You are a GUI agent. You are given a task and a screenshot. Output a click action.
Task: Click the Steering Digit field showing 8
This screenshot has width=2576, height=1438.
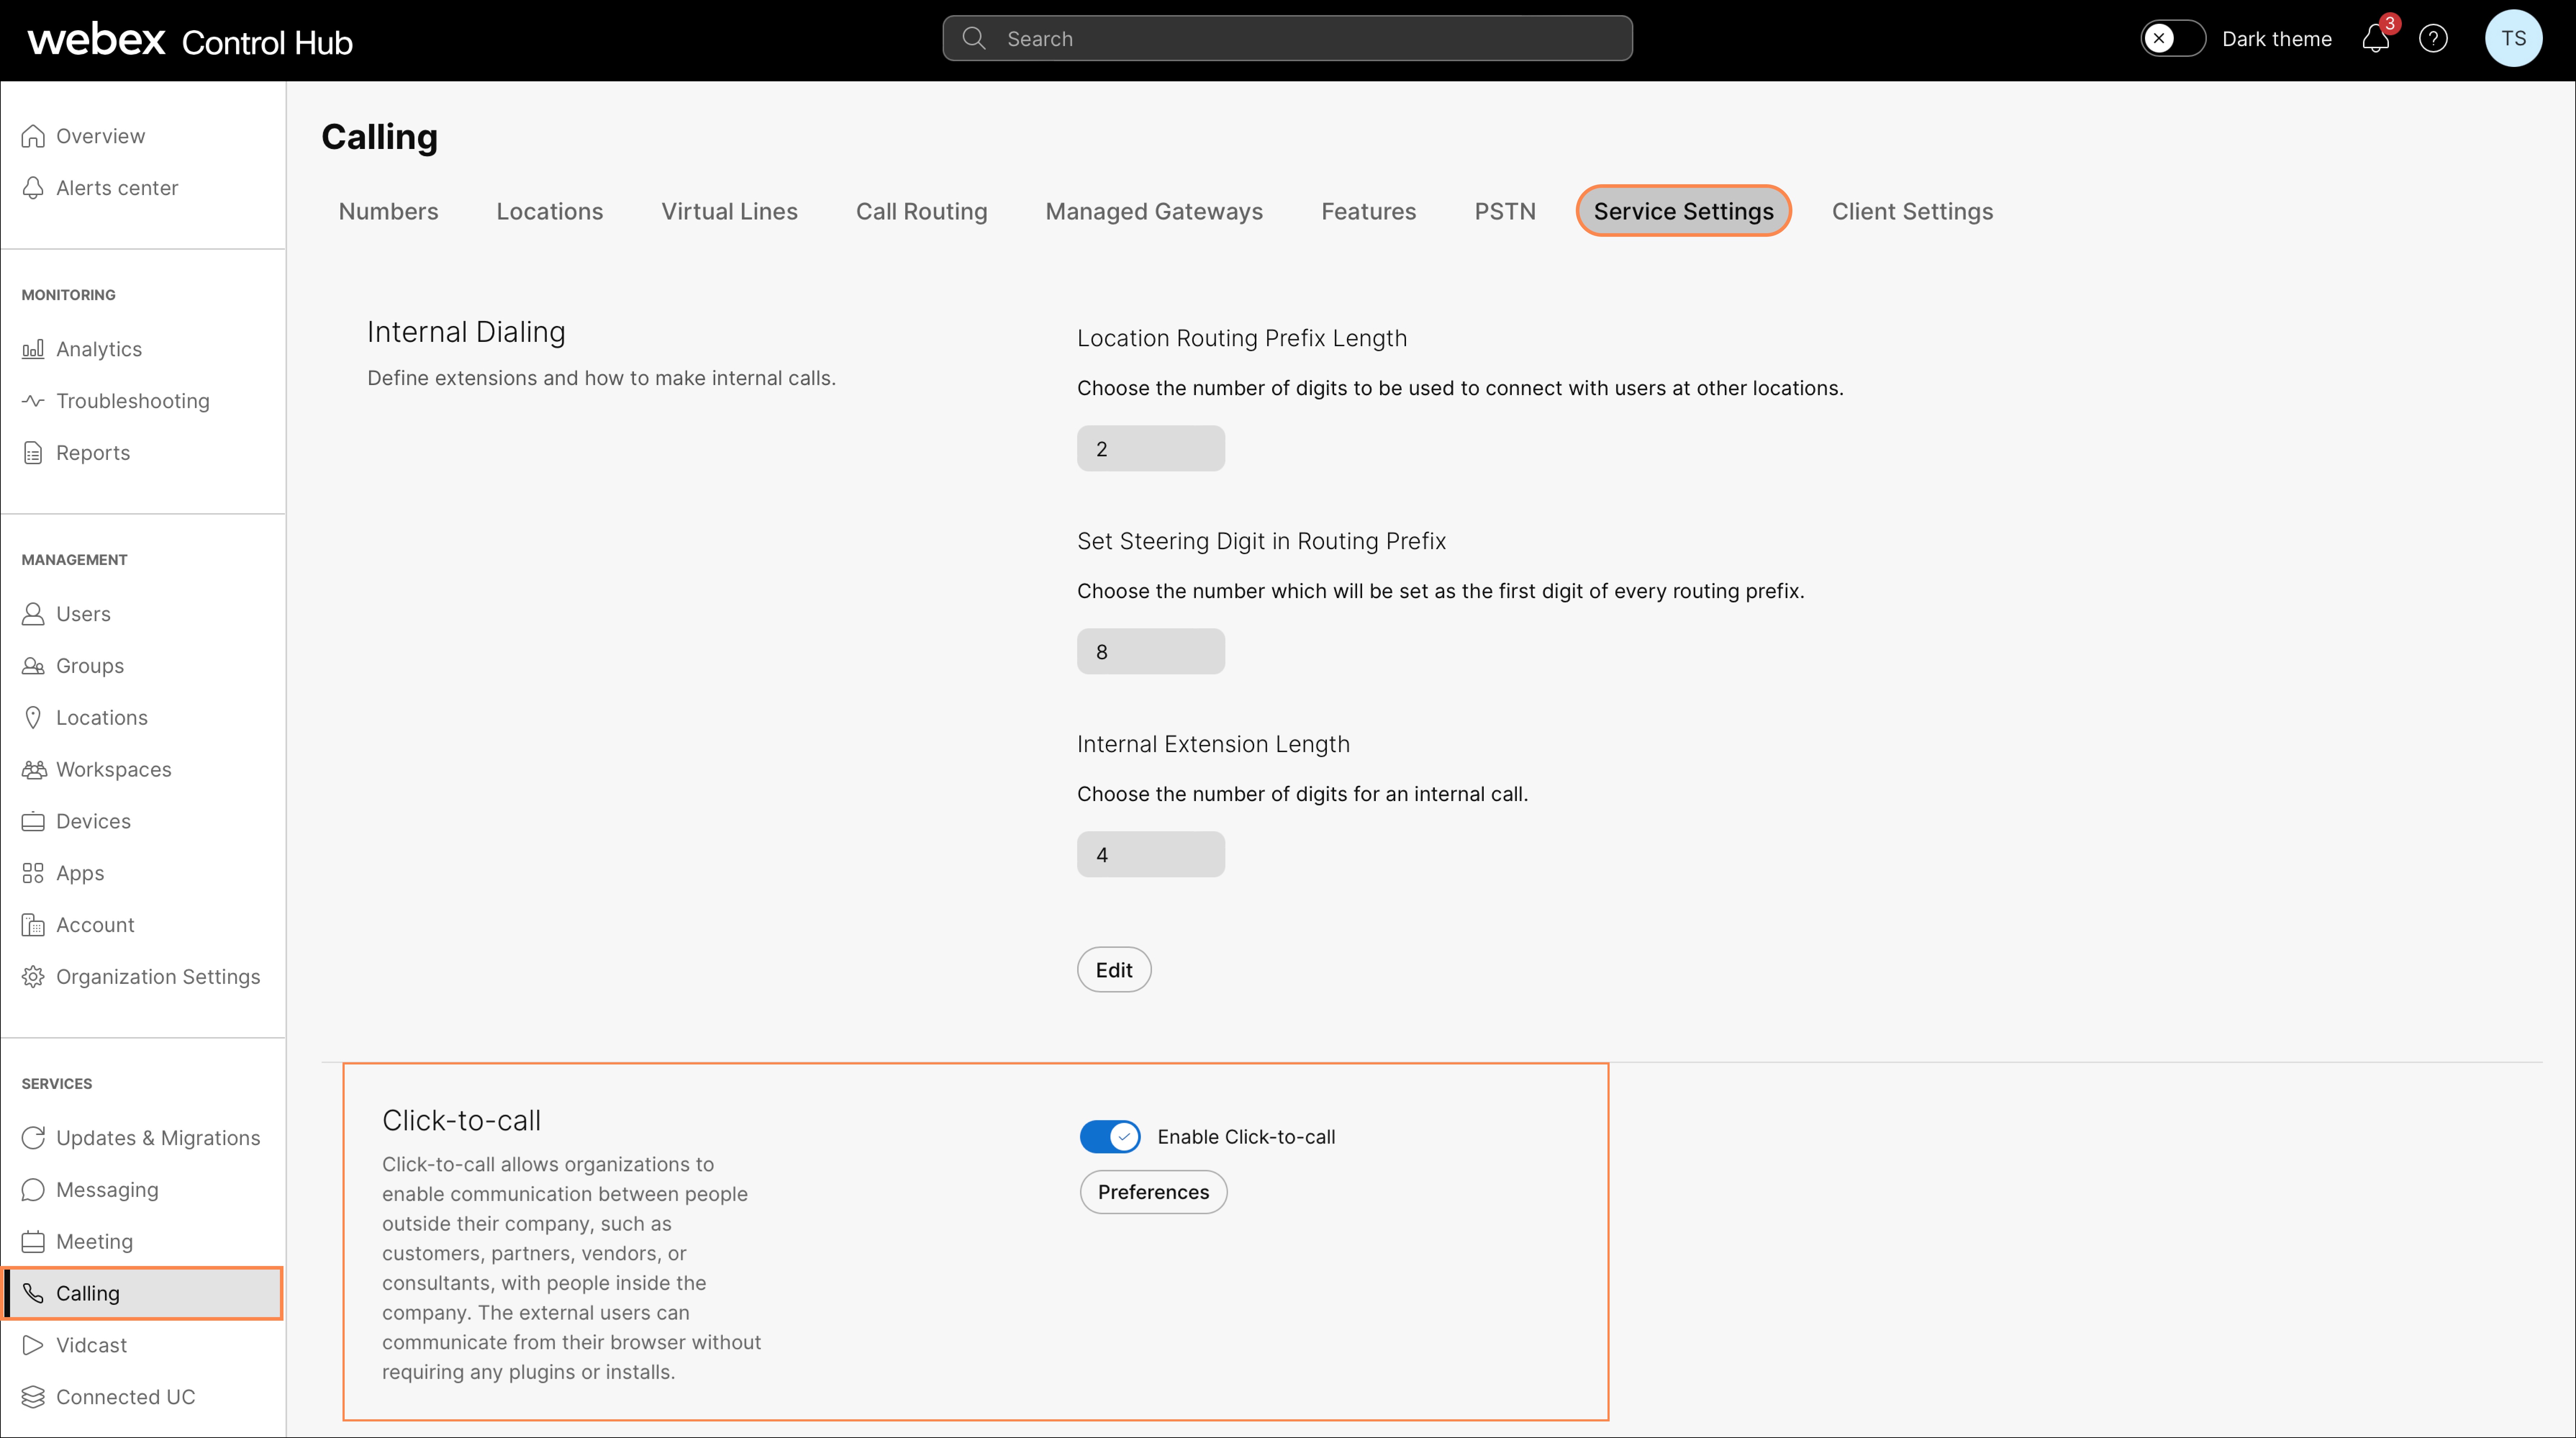click(x=1151, y=652)
